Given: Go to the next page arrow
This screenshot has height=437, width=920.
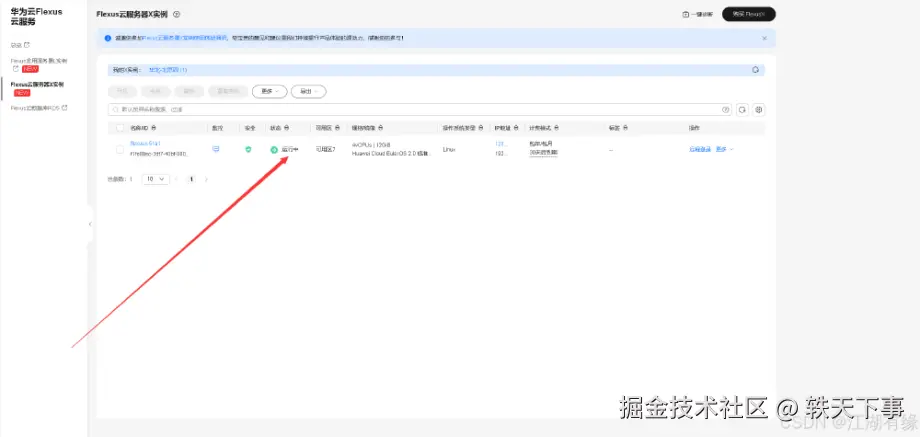Looking at the screenshot, I should [206, 179].
